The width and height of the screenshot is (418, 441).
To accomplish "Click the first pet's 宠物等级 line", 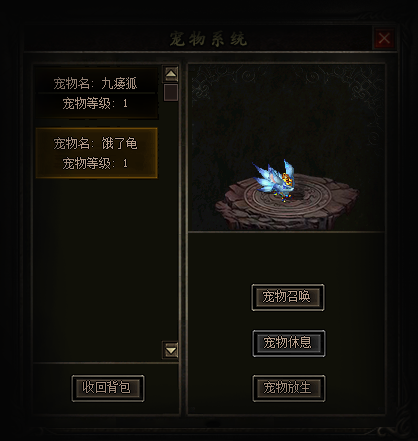I will point(95,104).
